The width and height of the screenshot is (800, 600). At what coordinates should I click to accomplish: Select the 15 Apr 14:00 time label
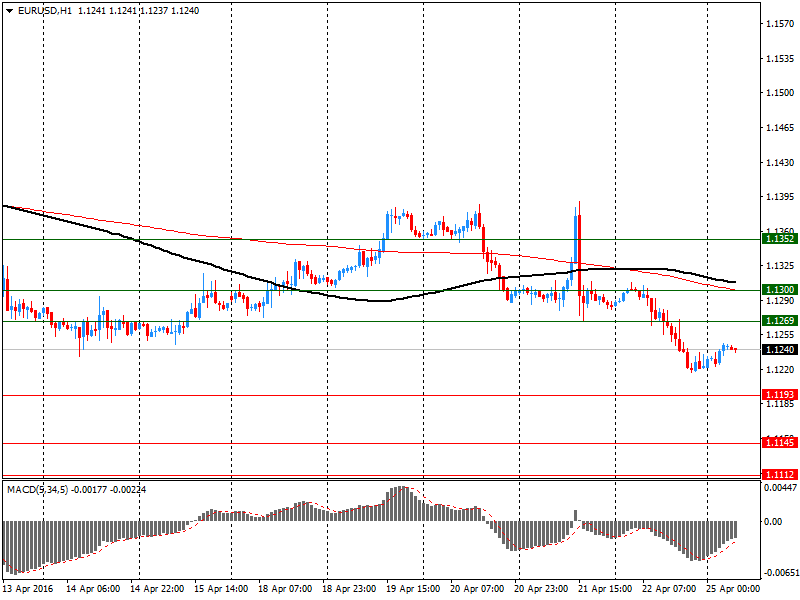(221, 589)
